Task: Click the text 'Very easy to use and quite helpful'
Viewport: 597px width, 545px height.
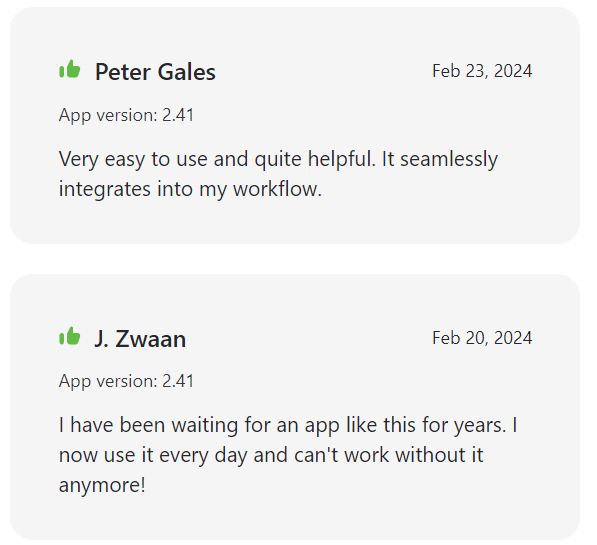Action: pos(215,159)
